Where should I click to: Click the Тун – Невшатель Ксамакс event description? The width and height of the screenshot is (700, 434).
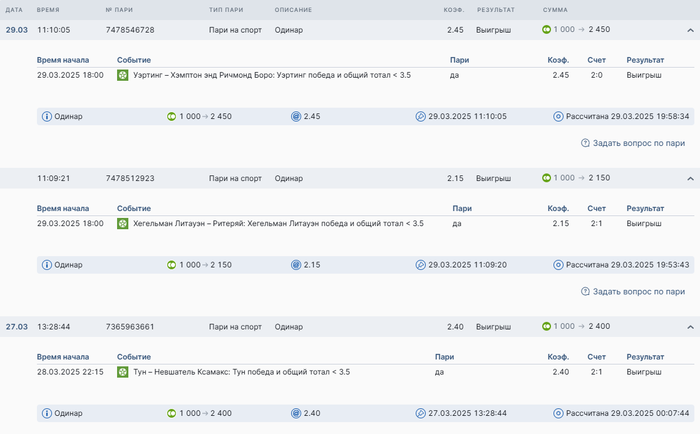click(x=240, y=372)
